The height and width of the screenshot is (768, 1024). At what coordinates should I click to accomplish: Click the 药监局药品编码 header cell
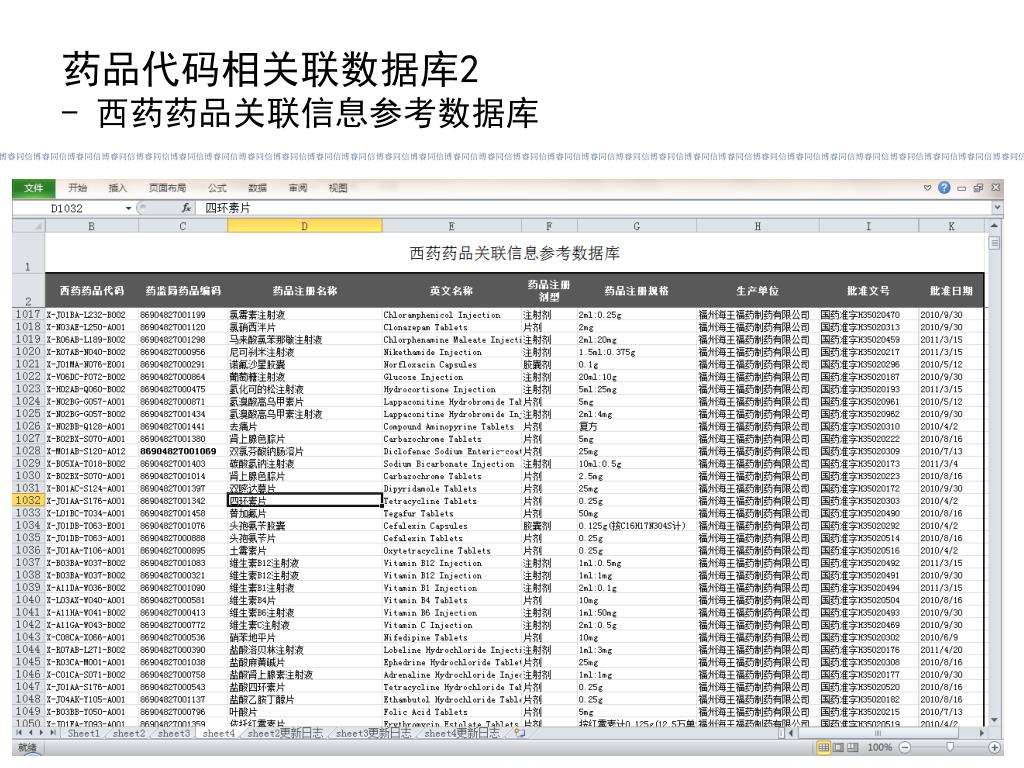183,291
